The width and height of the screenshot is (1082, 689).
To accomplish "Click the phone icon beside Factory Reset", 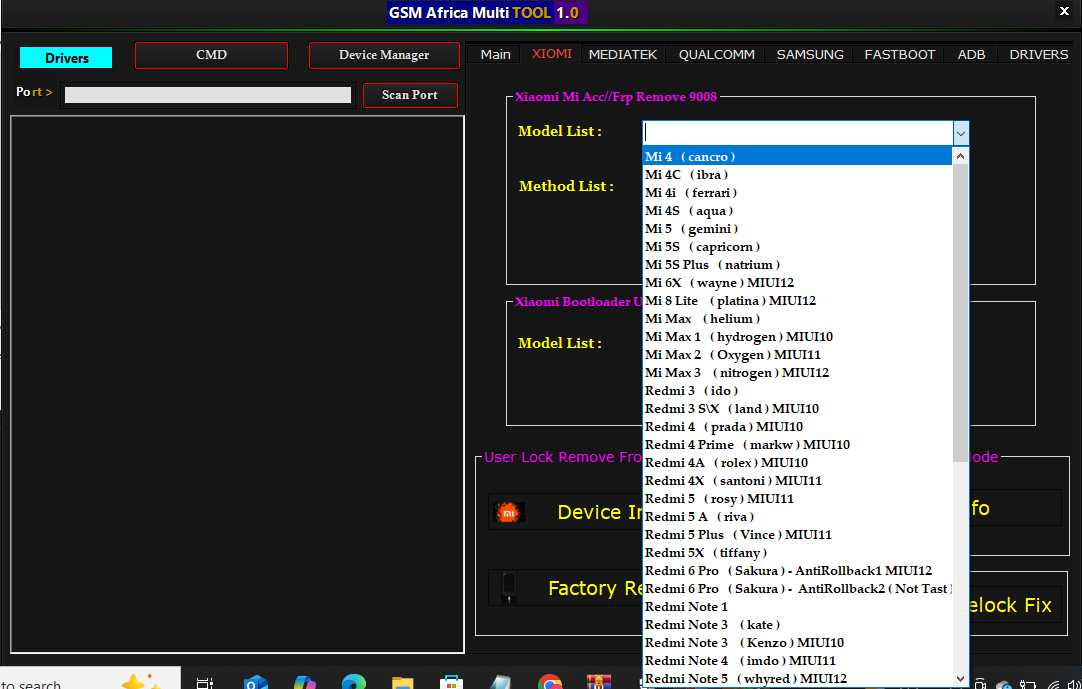I will click(x=508, y=587).
